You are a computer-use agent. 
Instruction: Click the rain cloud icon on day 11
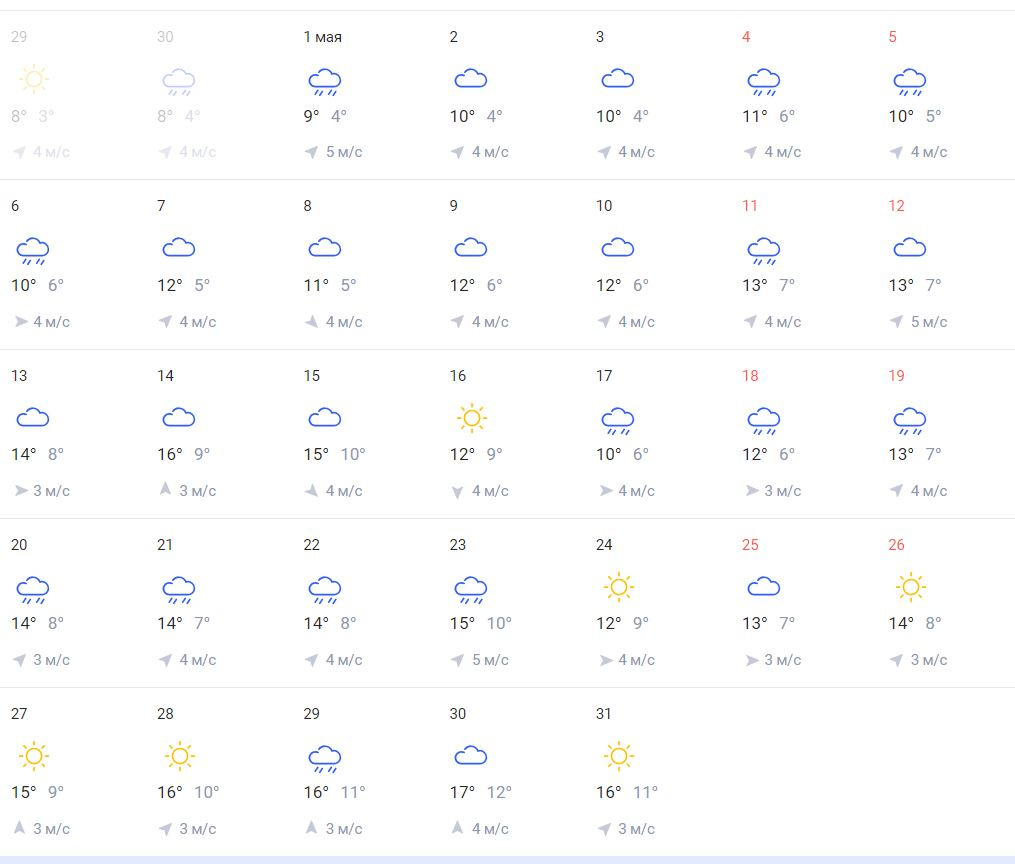[x=763, y=249]
